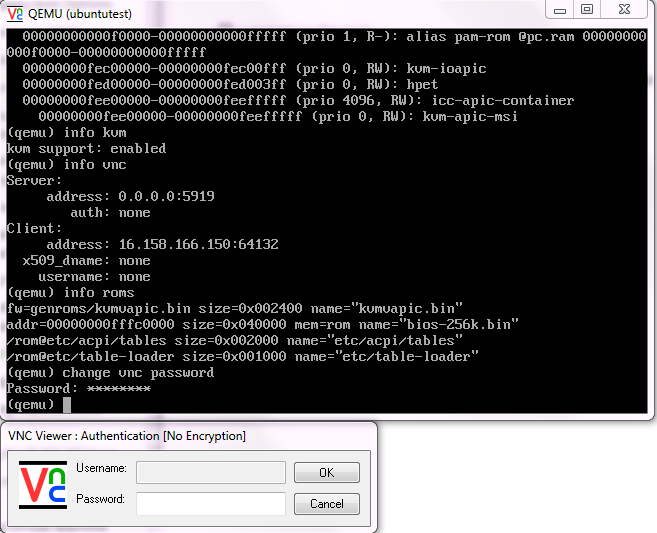Click the kvm-ioapic memory region line
The width and height of the screenshot is (657, 533).
[x=254, y=69]
